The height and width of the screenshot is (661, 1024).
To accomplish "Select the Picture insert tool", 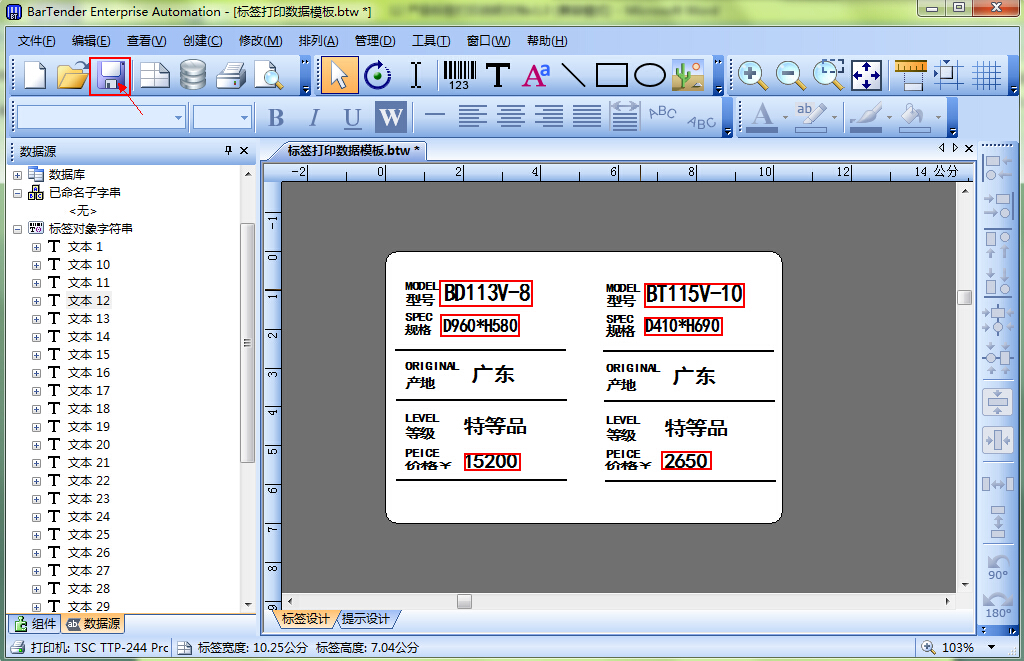I will 688,75.
